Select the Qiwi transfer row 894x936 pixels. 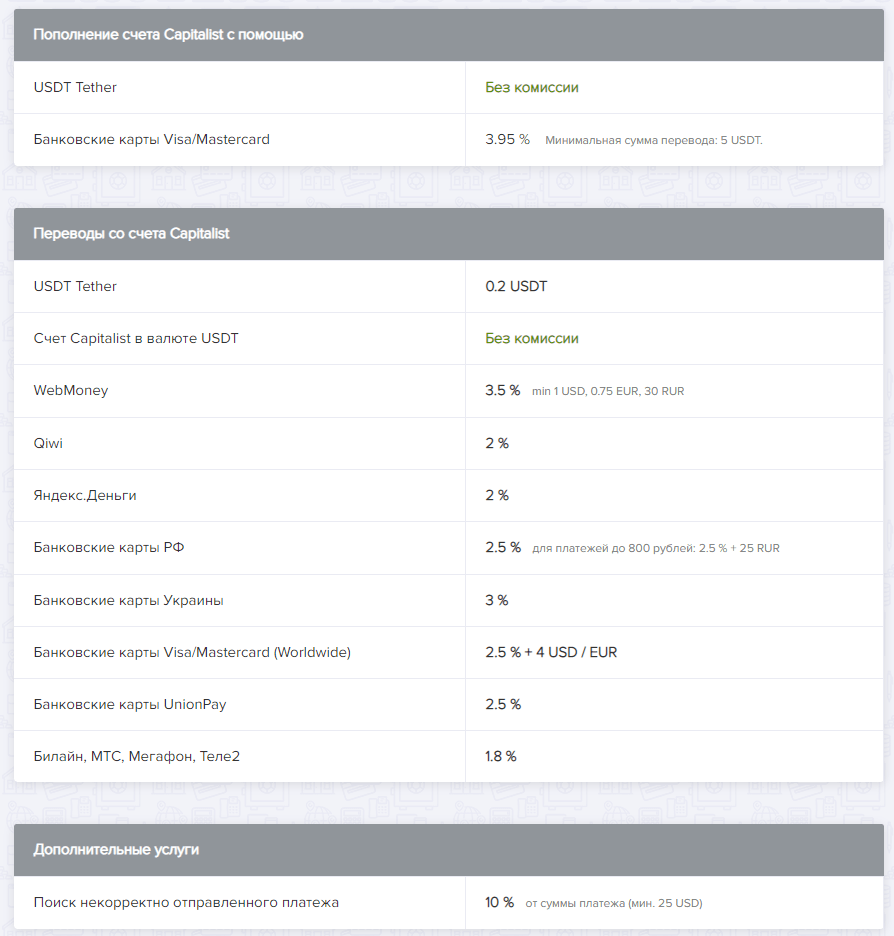click(449, 444)
